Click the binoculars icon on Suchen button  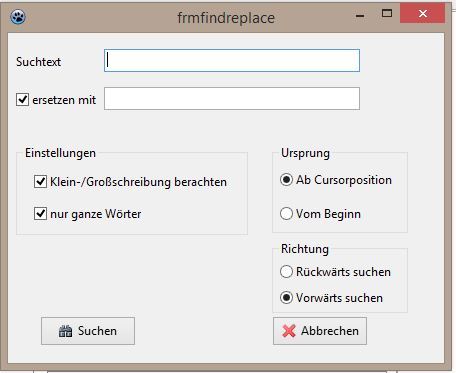(x=65, y=331)
